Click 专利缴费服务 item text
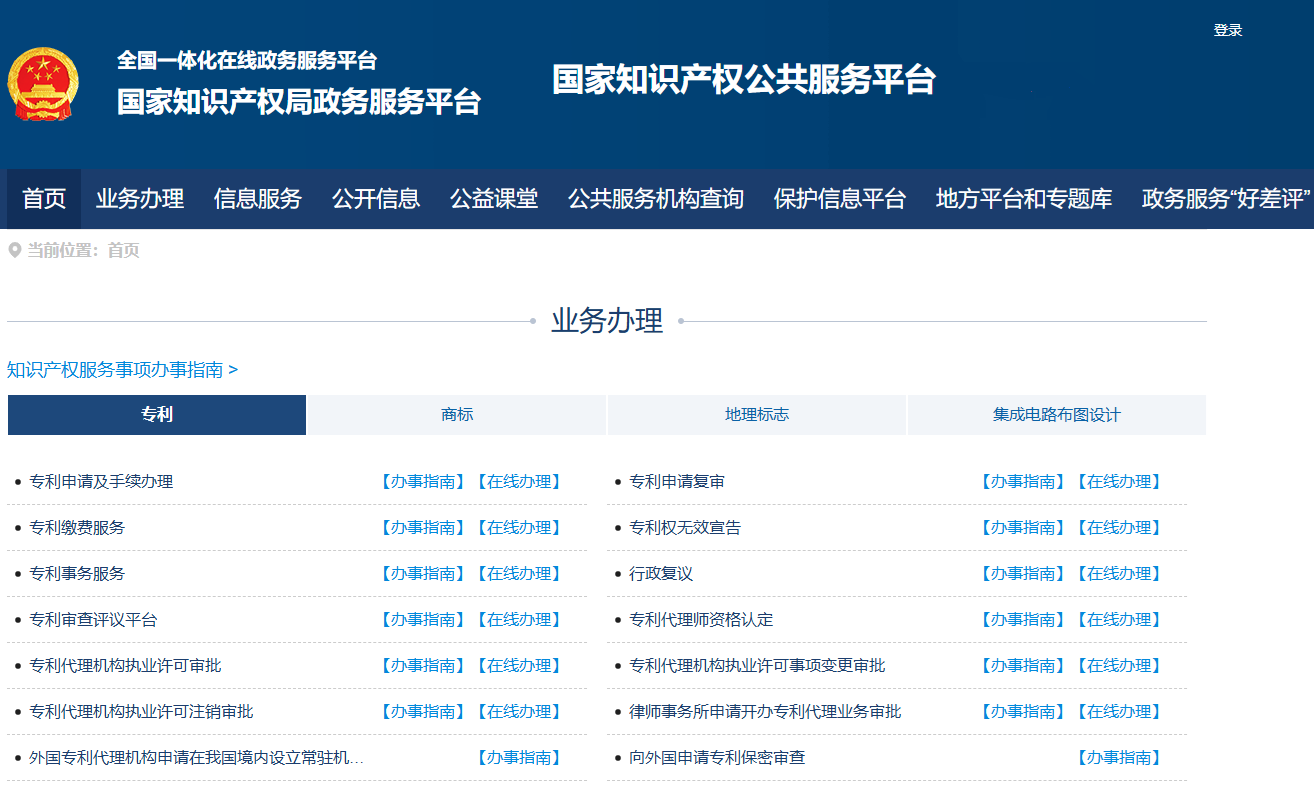 (x=77, y=528)
